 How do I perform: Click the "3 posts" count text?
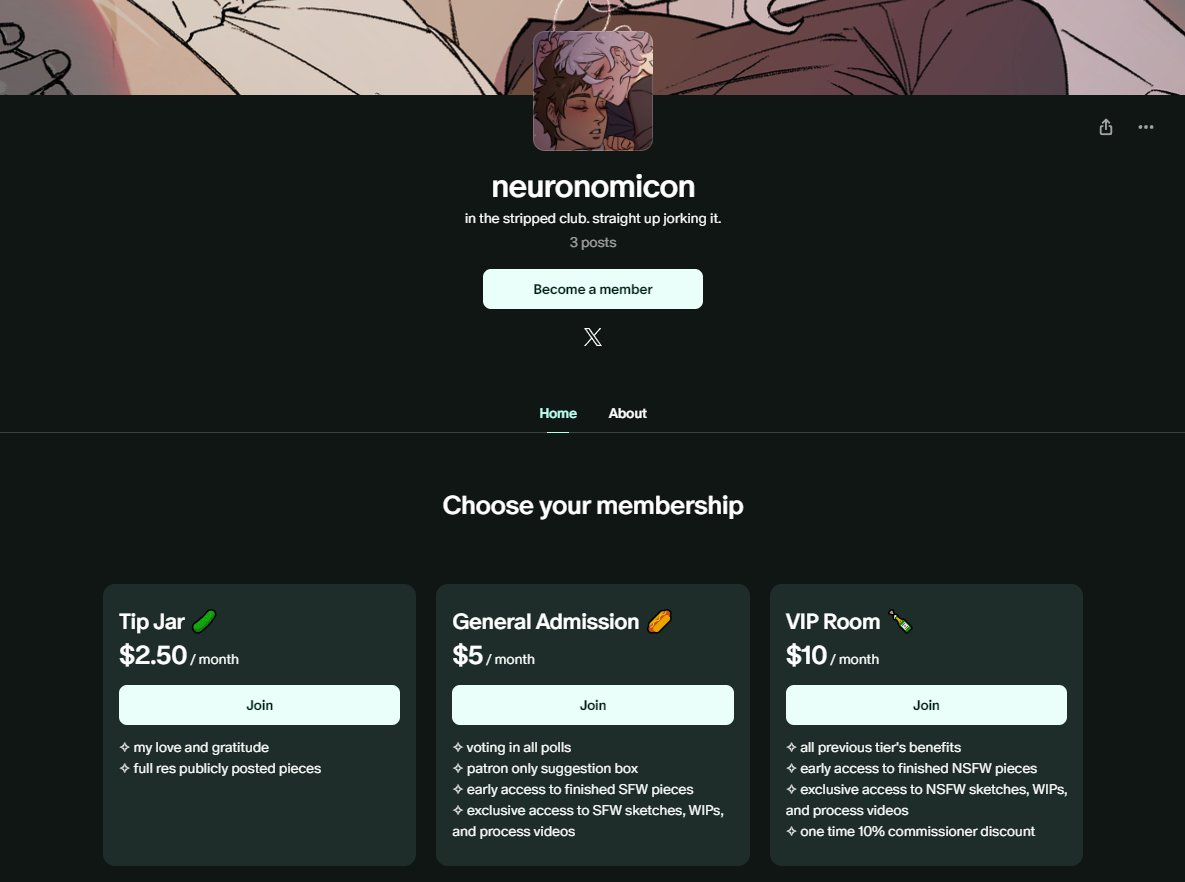coord(593,242)
